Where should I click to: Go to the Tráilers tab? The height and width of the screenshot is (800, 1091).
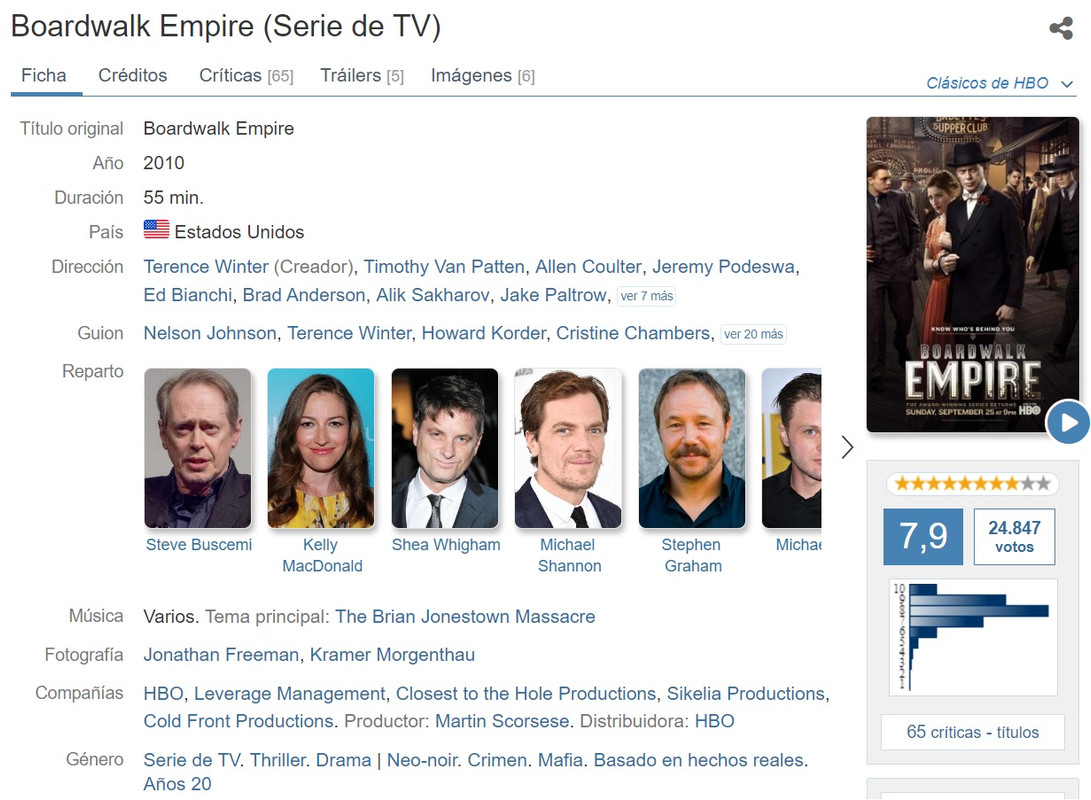362,75
